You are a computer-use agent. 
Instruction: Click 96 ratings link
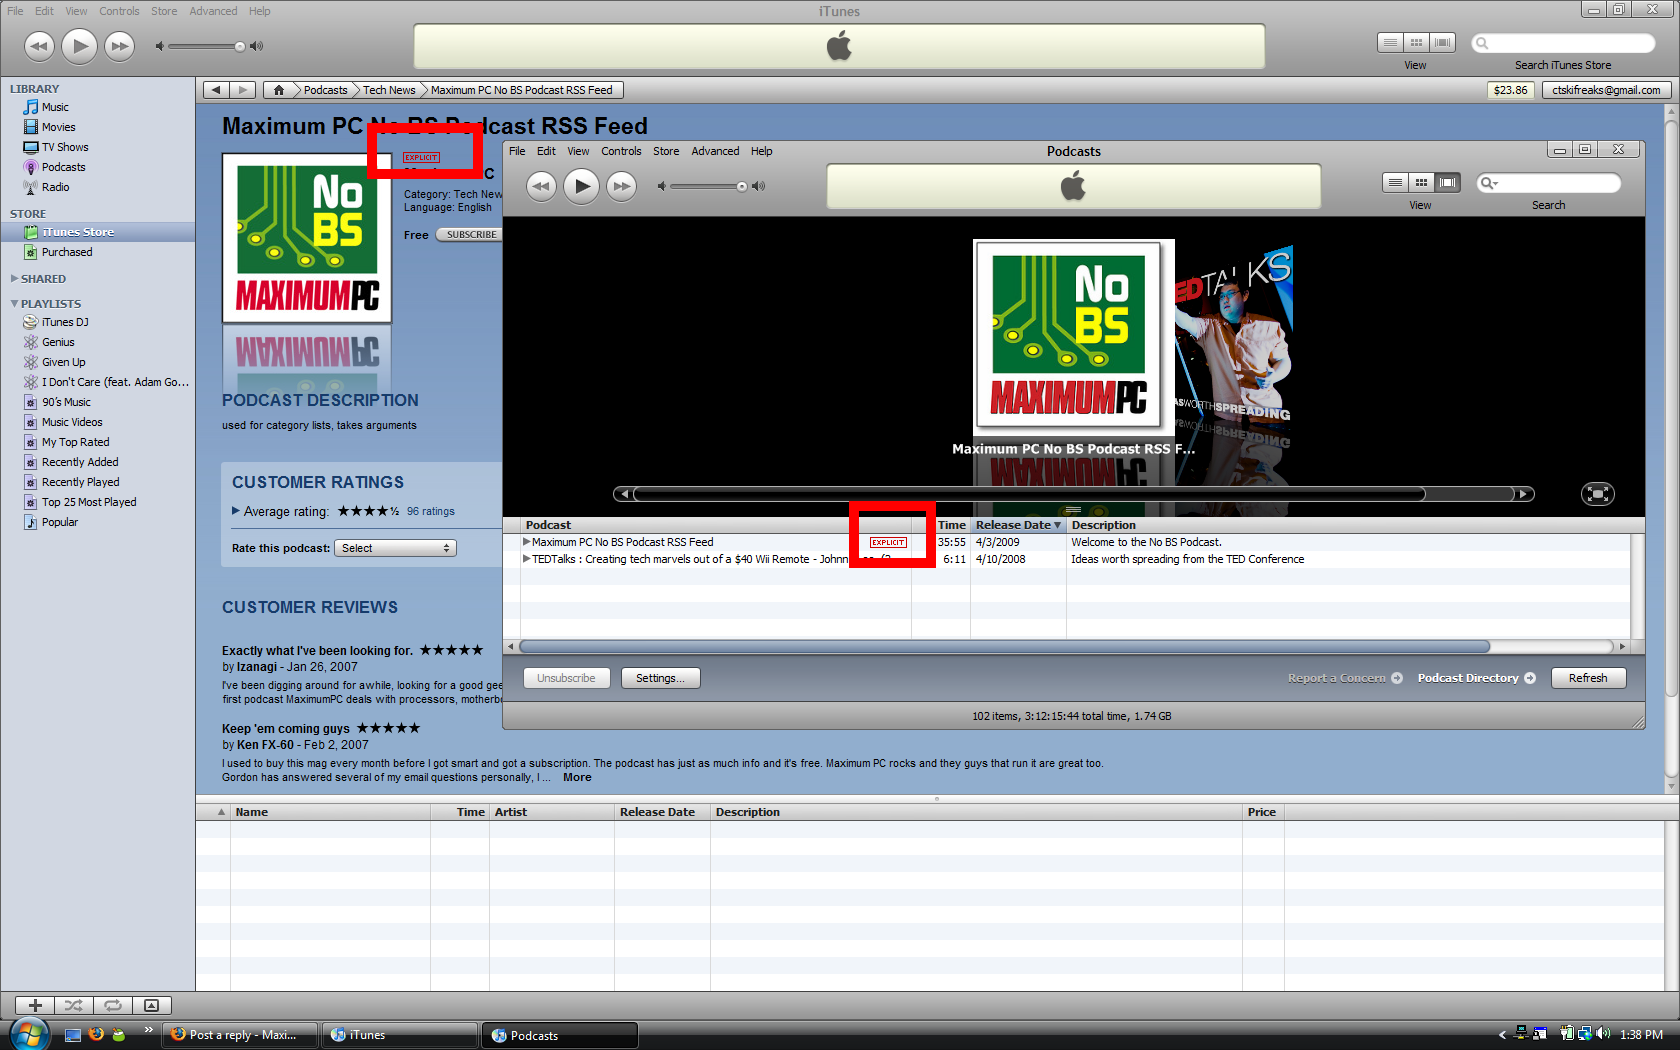431,511
